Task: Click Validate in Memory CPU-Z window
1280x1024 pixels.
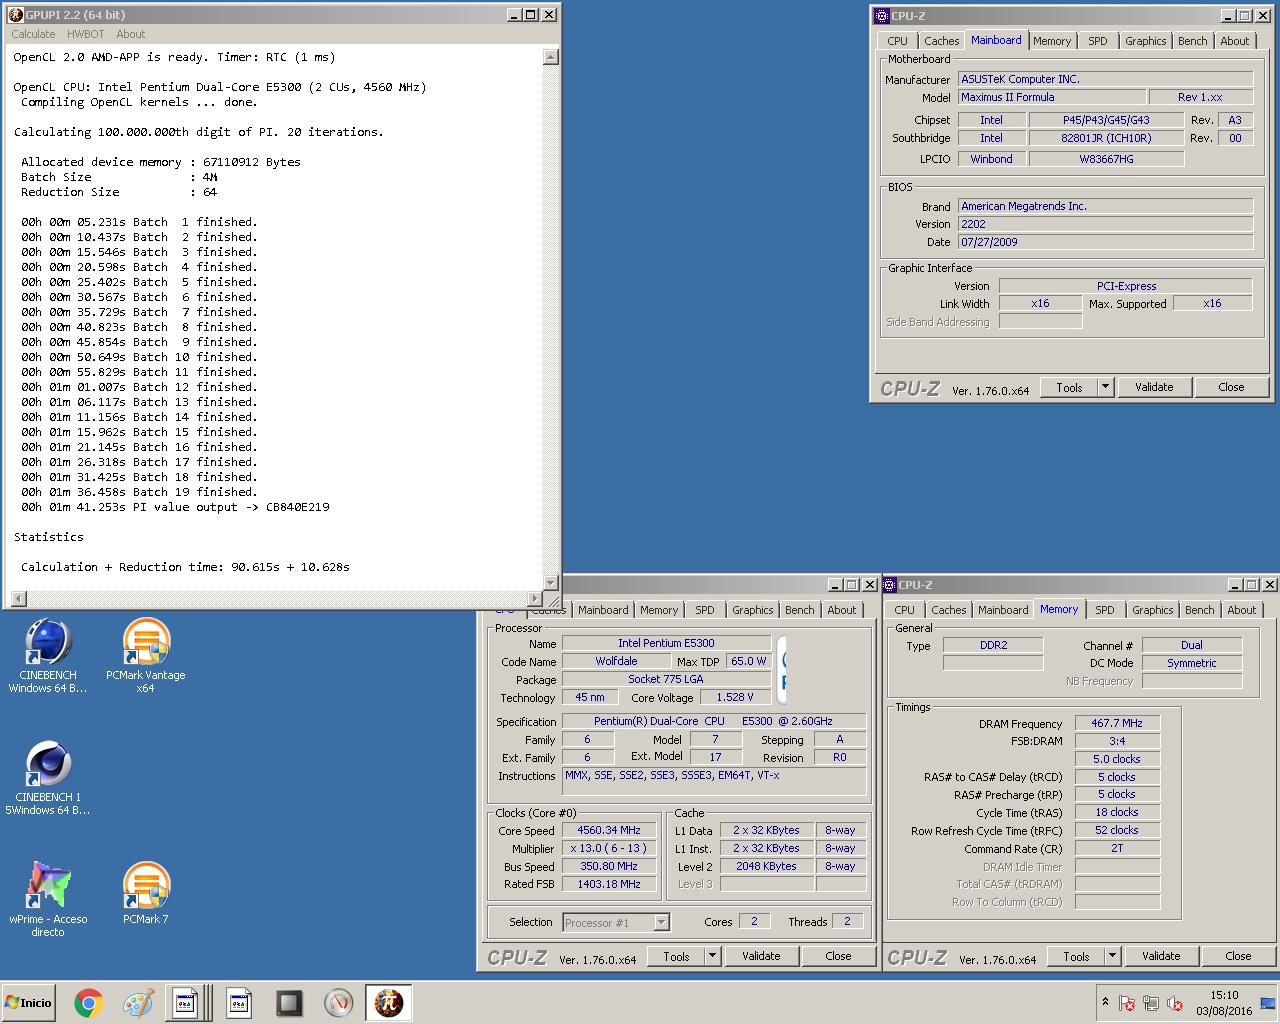Action: (x=1161, y=956)
